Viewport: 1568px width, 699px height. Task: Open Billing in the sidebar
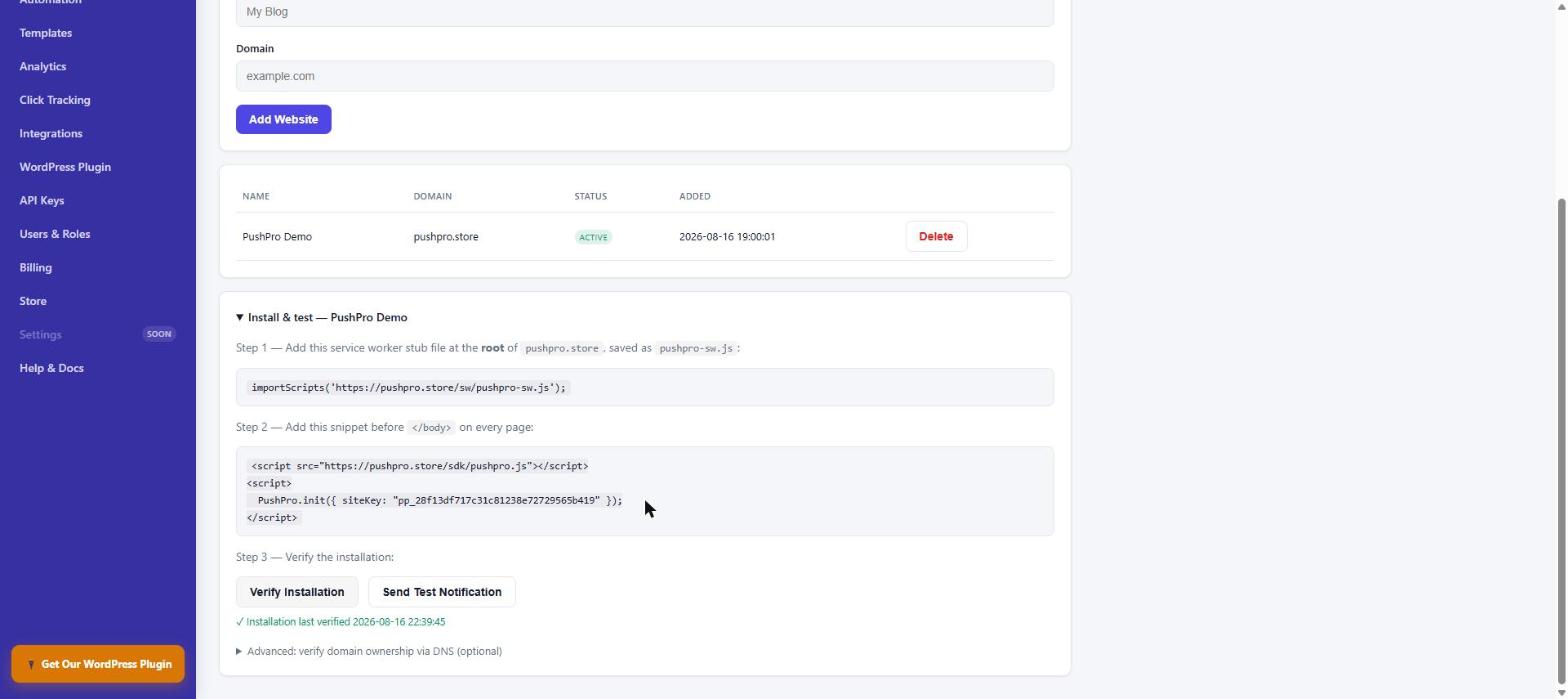(36, 267)
